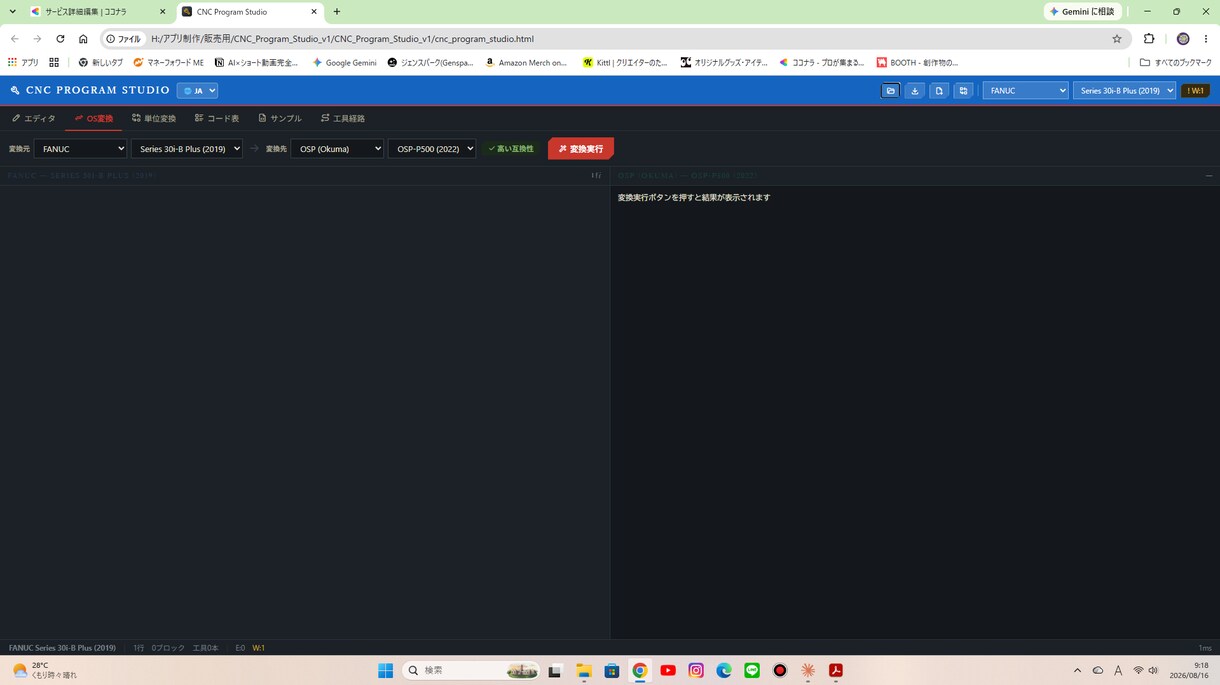Switch to the 工具経路 tab
This screenshot has width=1220, height=685.
[343, 118]
